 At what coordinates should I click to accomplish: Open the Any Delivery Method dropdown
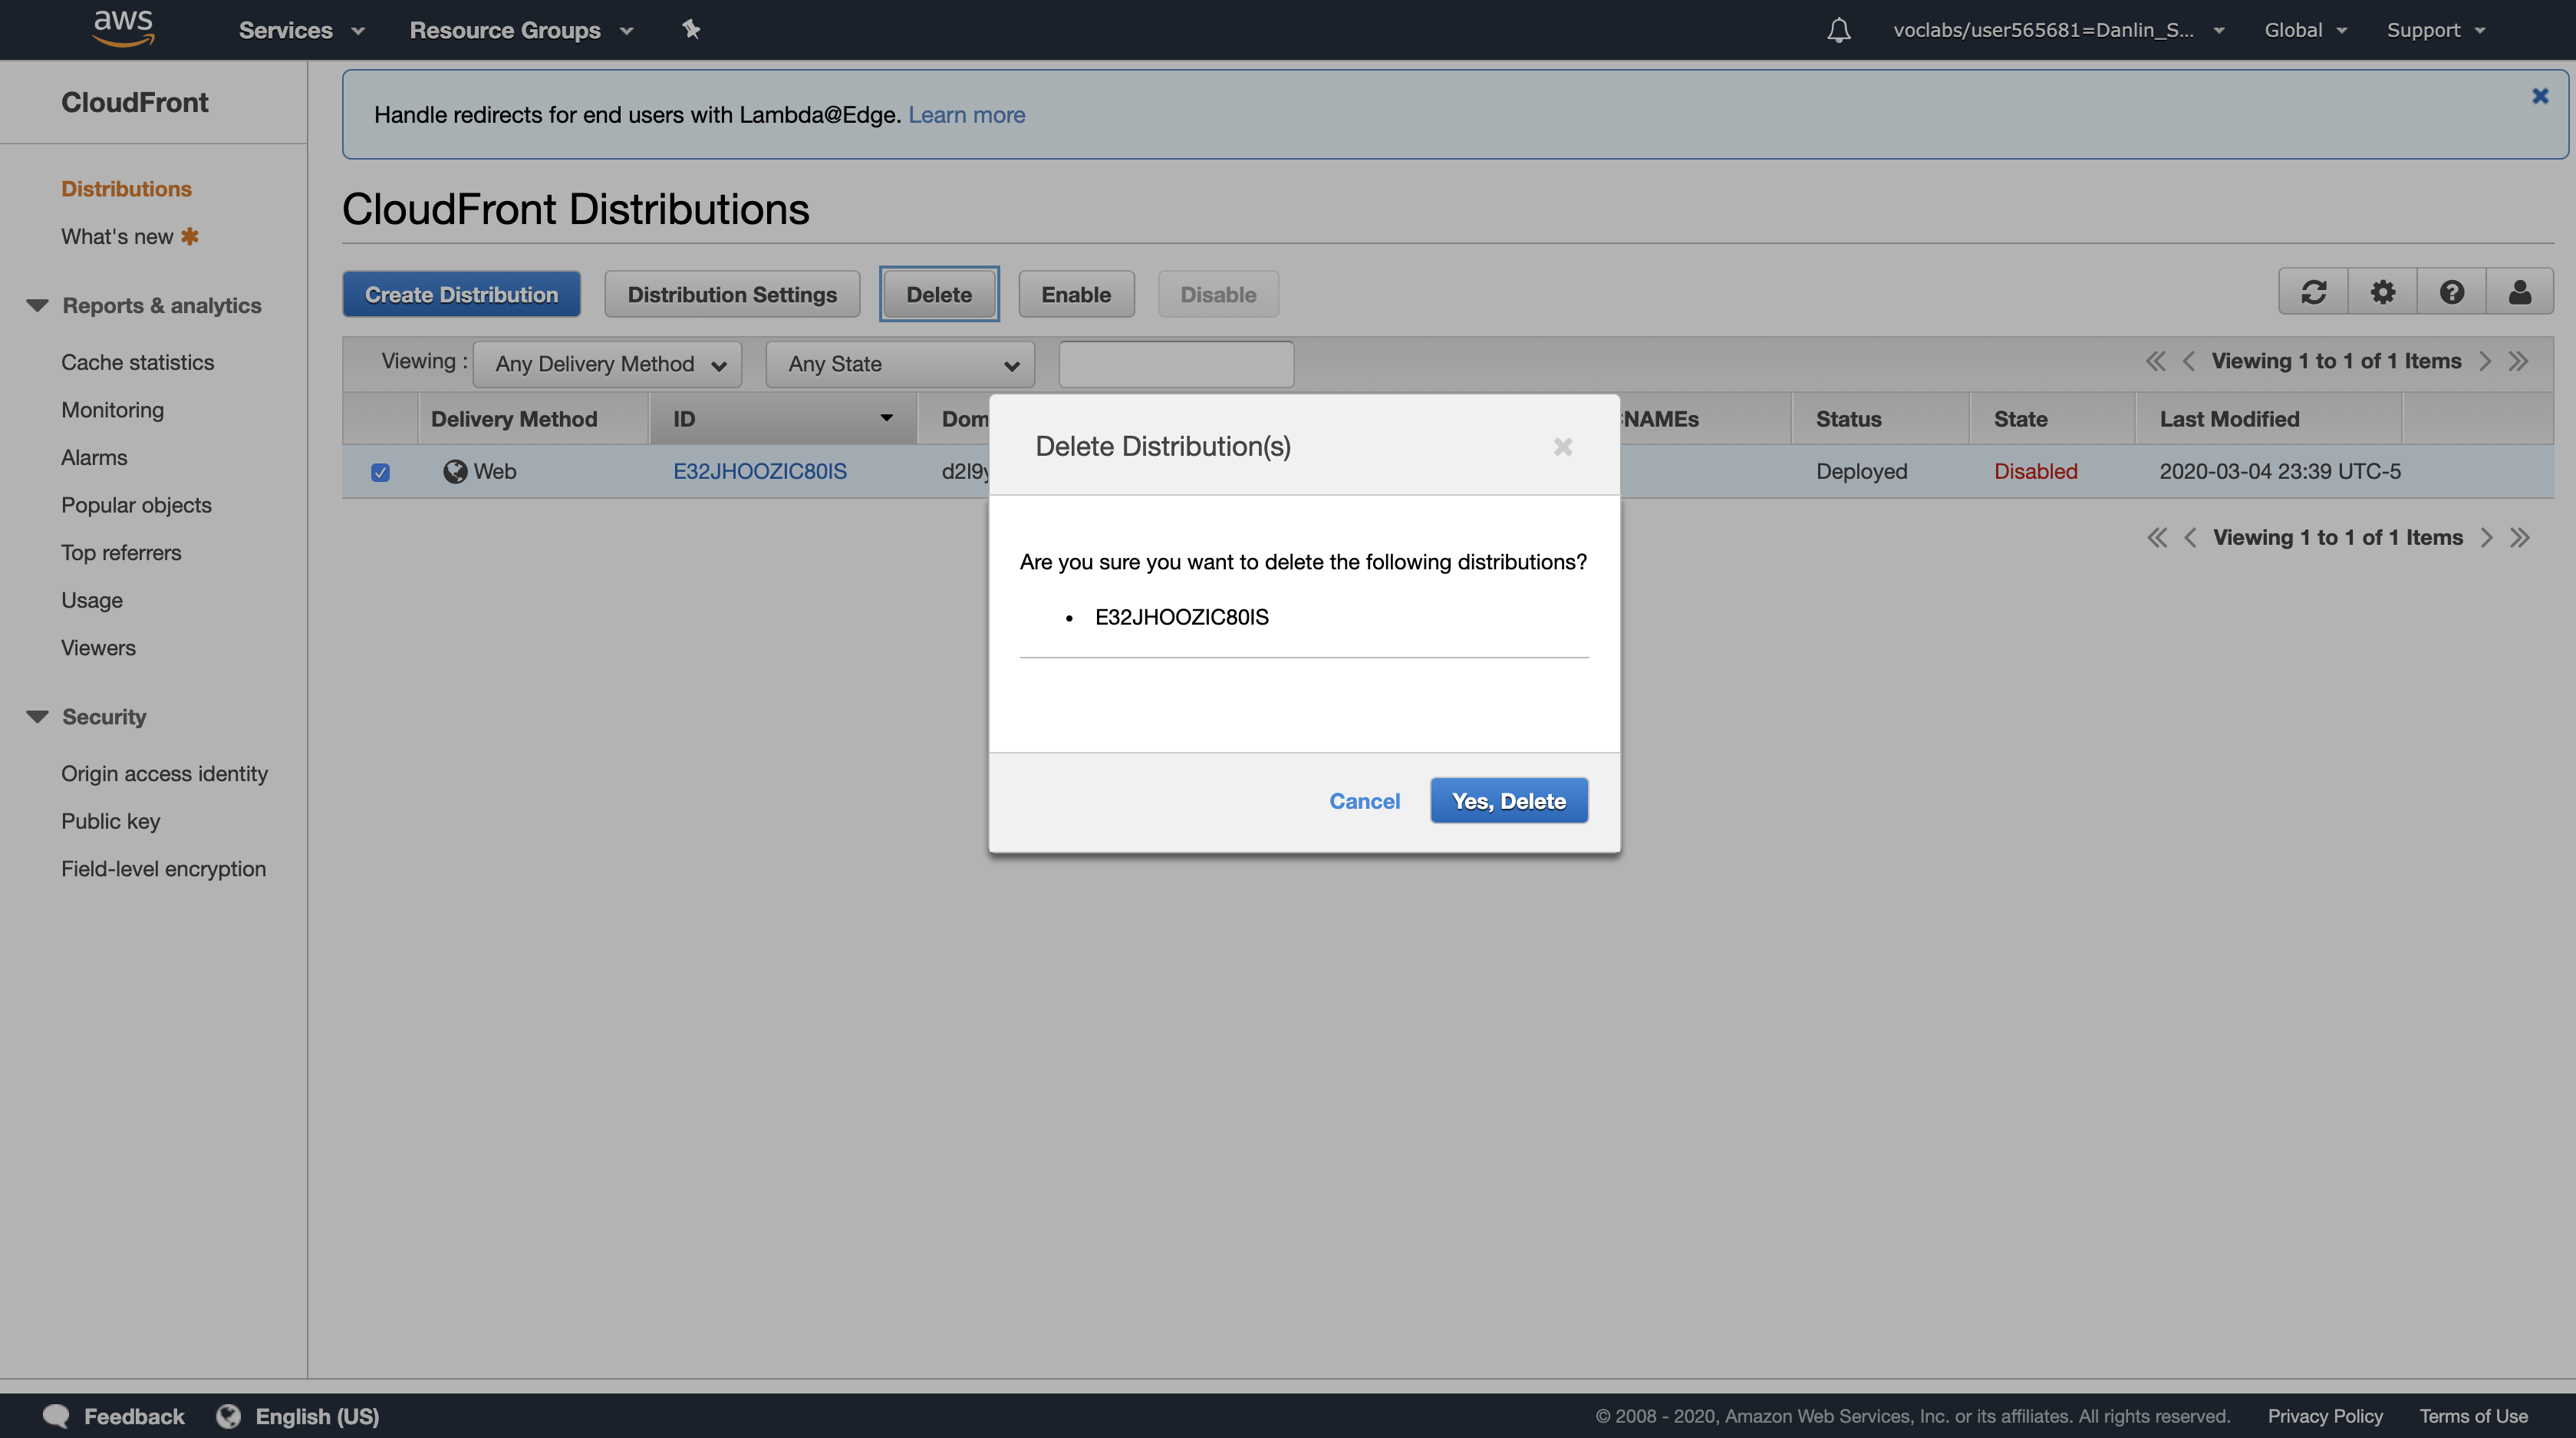pyautogui.click(x=607, y=364)
